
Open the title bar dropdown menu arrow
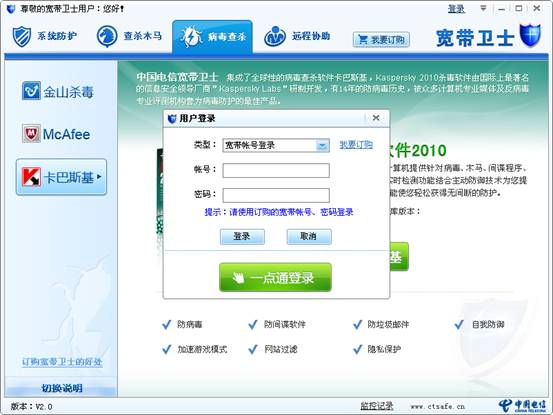[483, 8]
